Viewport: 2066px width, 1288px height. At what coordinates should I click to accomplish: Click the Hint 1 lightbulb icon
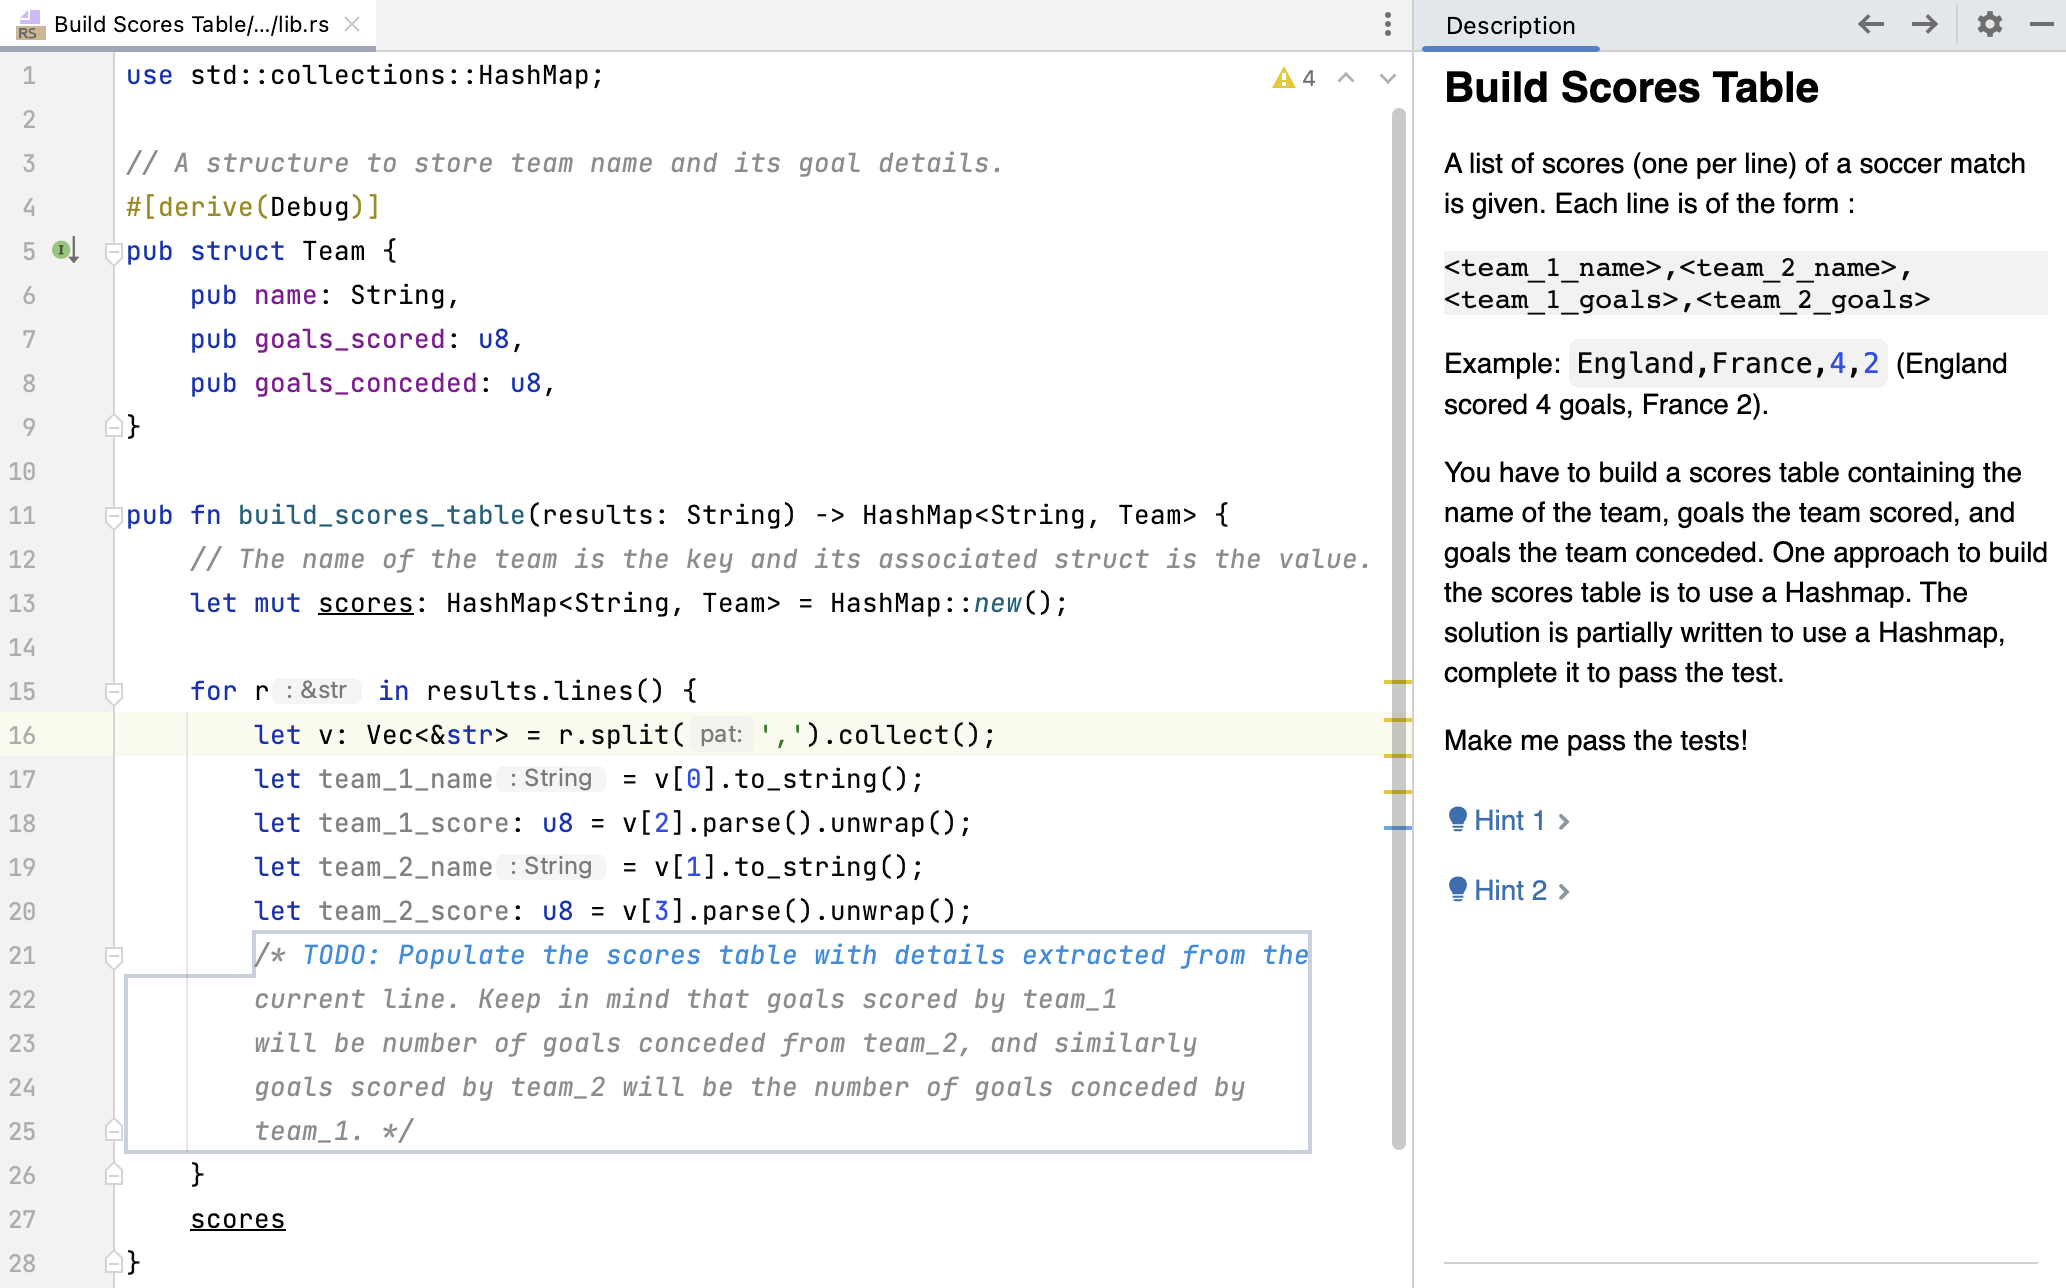click(x=1458, y=820)
